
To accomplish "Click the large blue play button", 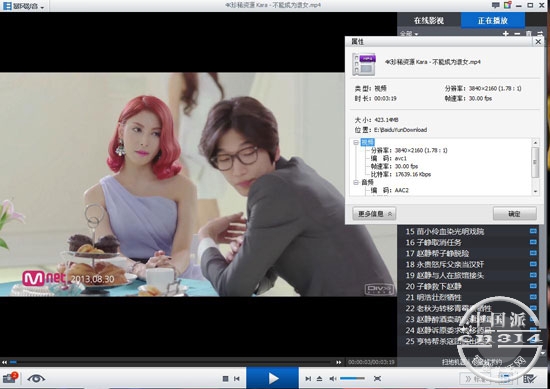I will click(273, 378).
